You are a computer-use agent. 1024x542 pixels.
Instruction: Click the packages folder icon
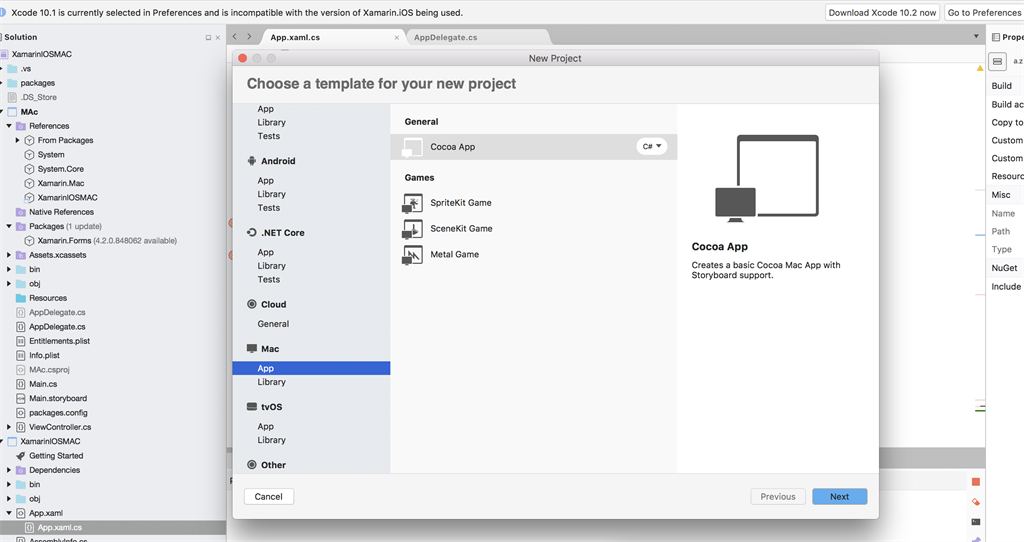[12, 83]
